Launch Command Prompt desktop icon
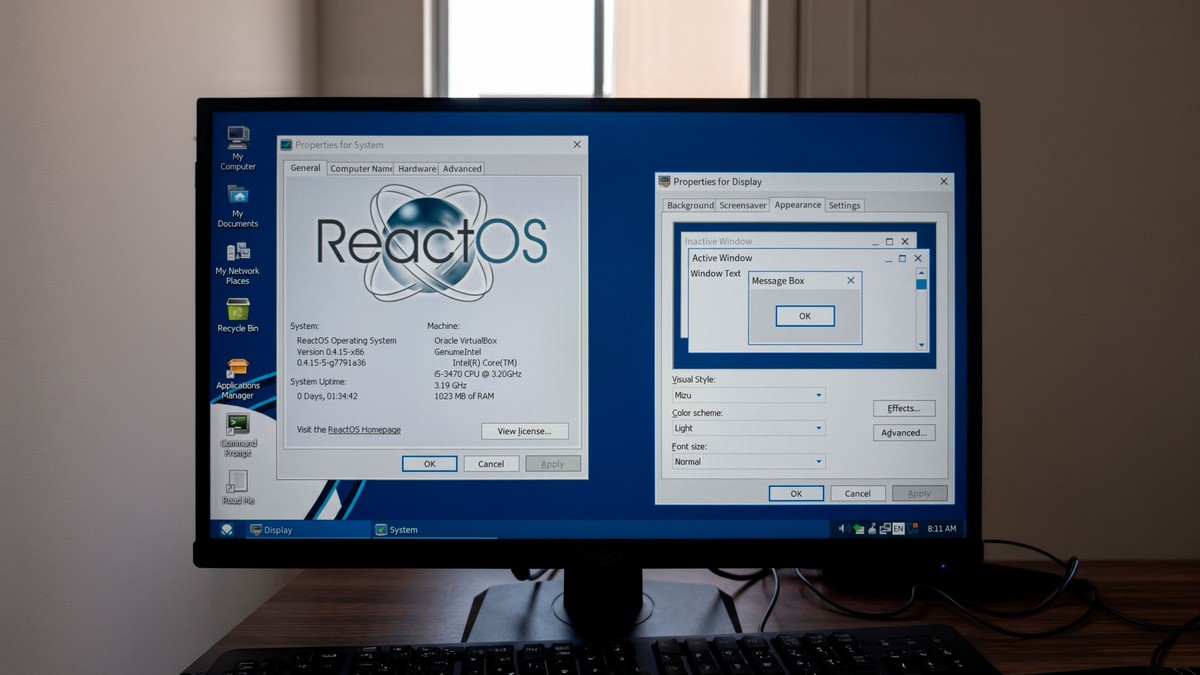This screenshot has height=675, width=1200. [238, 434]
